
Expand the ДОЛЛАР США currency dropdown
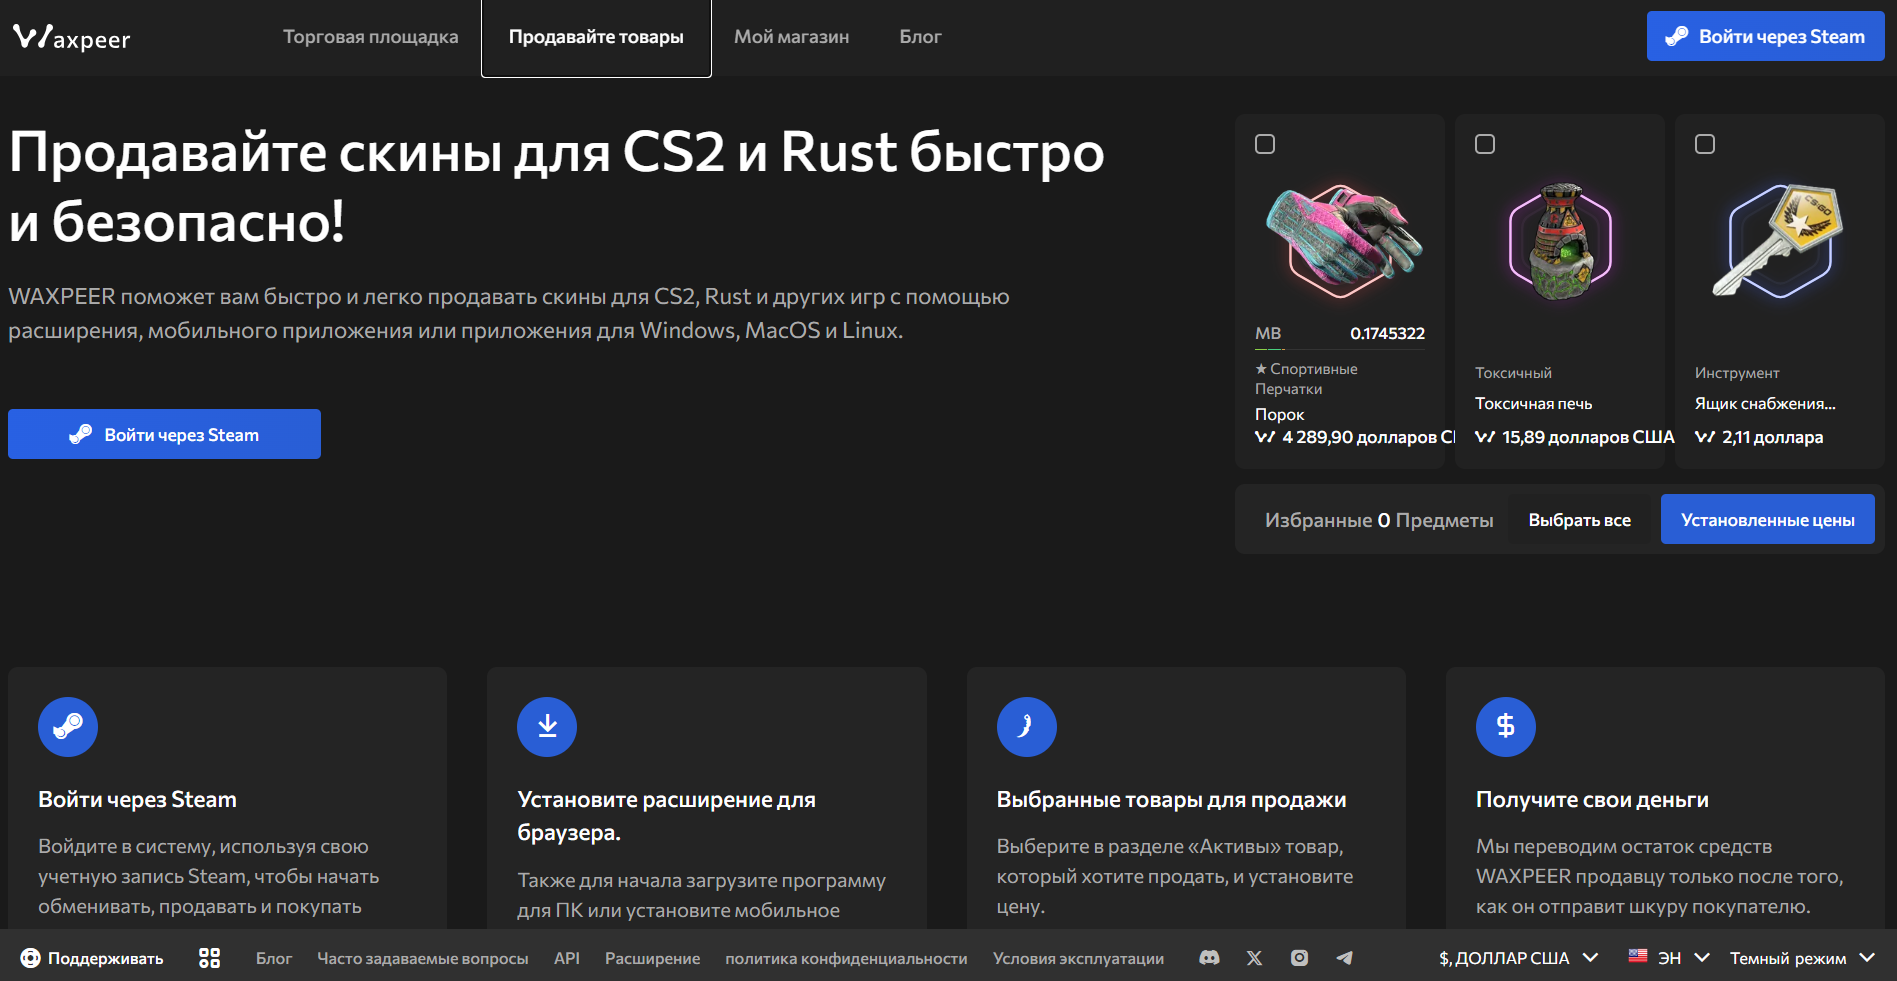pyautogui.click(x=1519, y=958)
